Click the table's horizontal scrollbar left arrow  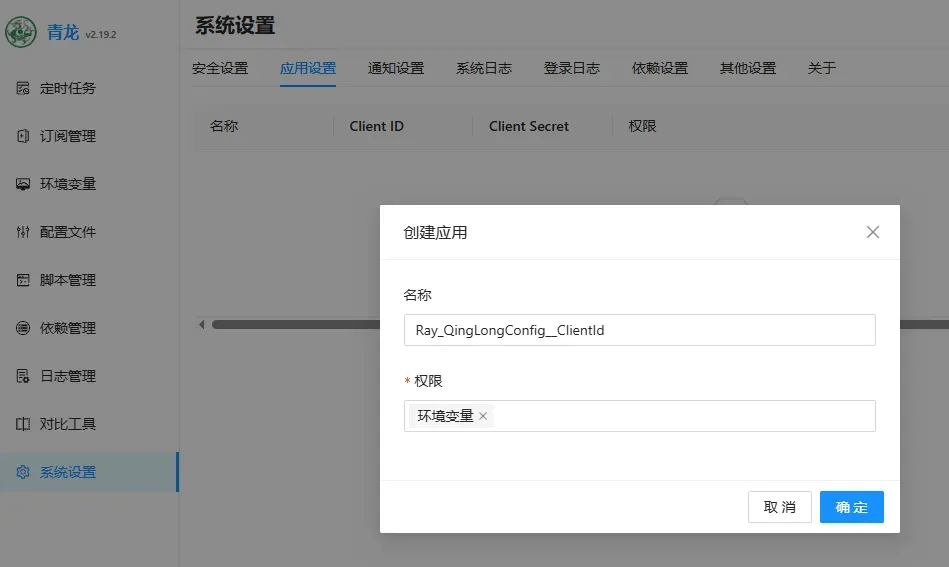[x=201, y=324]
